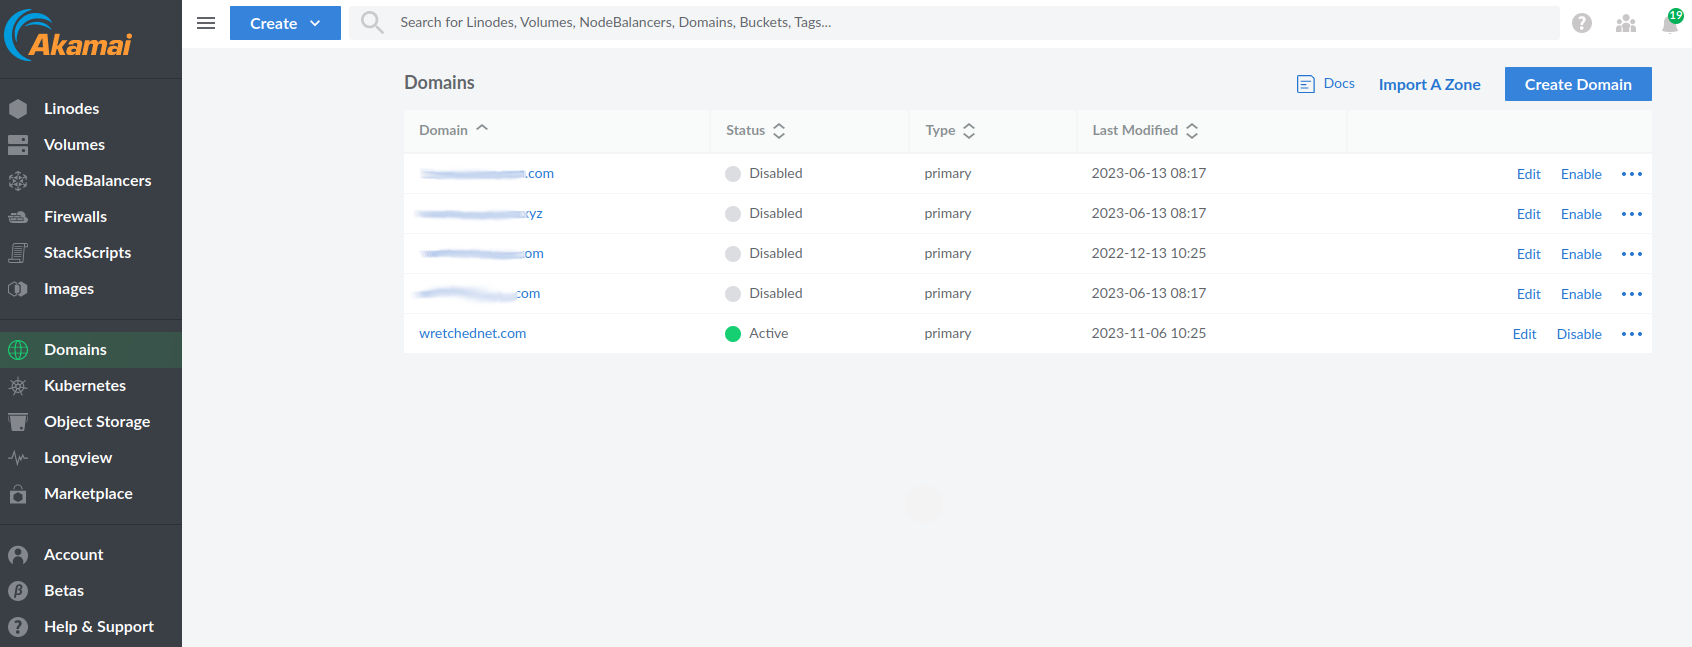Open the wretchednet.com domain link
Screen dimensions: 1692x647
click(x=472, y=334)
